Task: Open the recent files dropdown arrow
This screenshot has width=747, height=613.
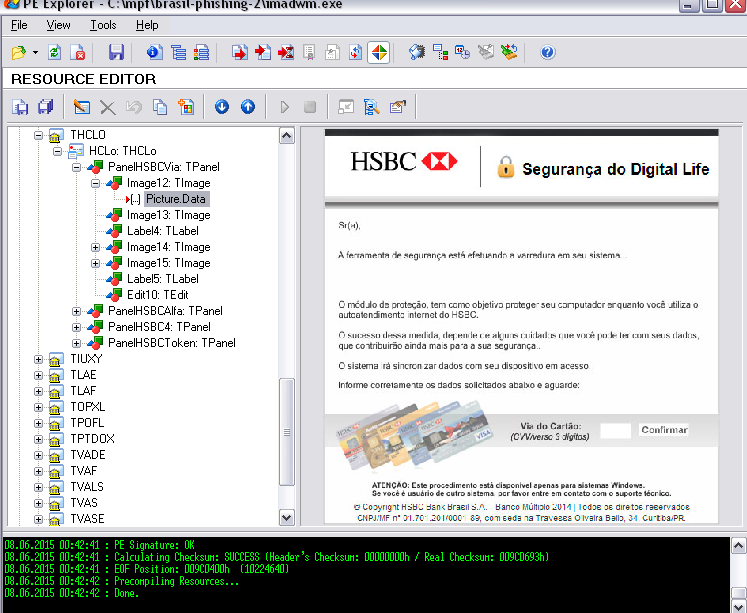Action: pos(35,52)
